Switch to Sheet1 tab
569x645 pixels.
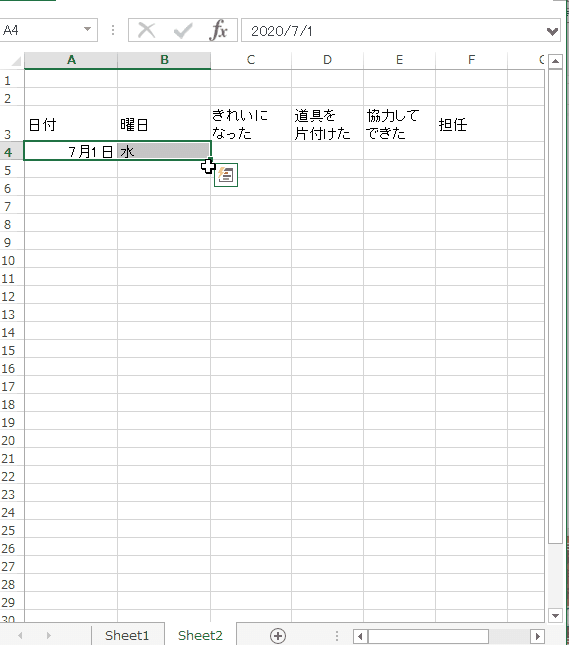127,636
